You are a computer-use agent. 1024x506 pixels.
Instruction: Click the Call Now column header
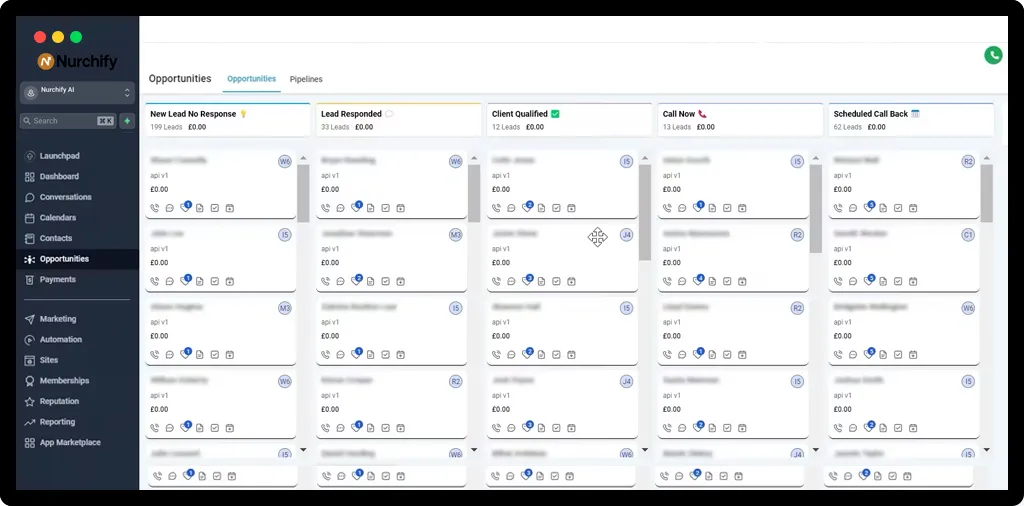pyautogui.click(x=740, y=120)
